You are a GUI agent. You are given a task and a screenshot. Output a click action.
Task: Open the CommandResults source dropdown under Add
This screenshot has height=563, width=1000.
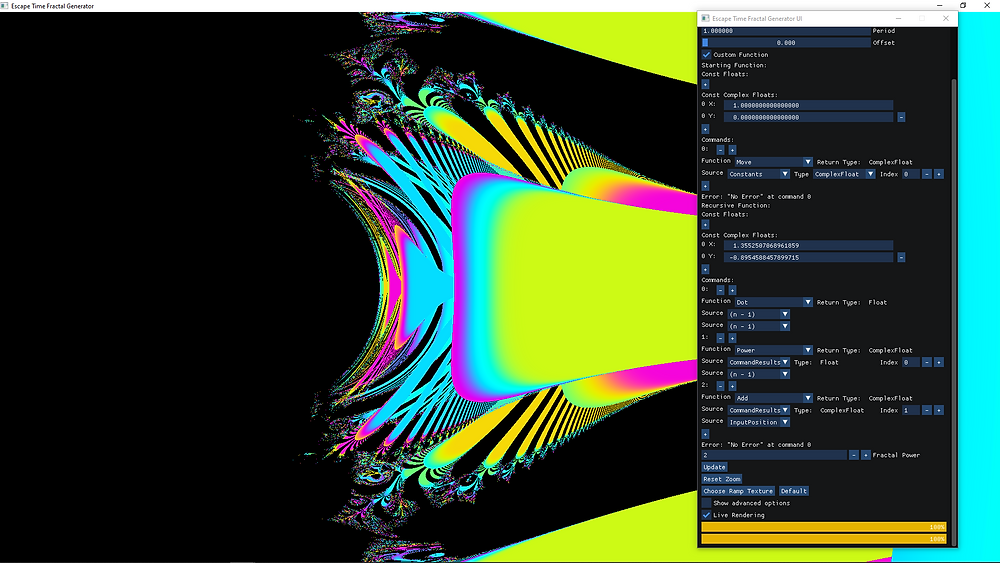[x=759, y=410]
